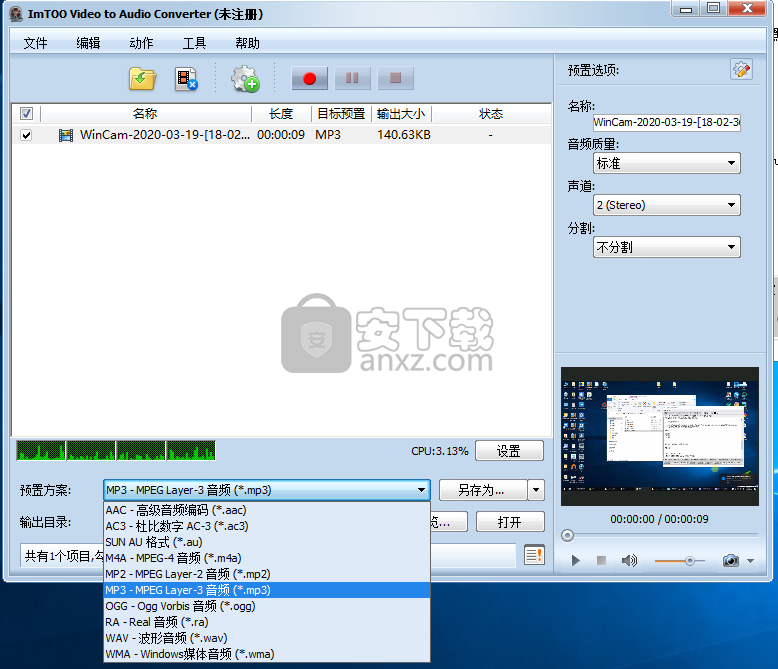Click the 名称 preset name input field
Screen dimensions: 778x669
click(666, 122)
